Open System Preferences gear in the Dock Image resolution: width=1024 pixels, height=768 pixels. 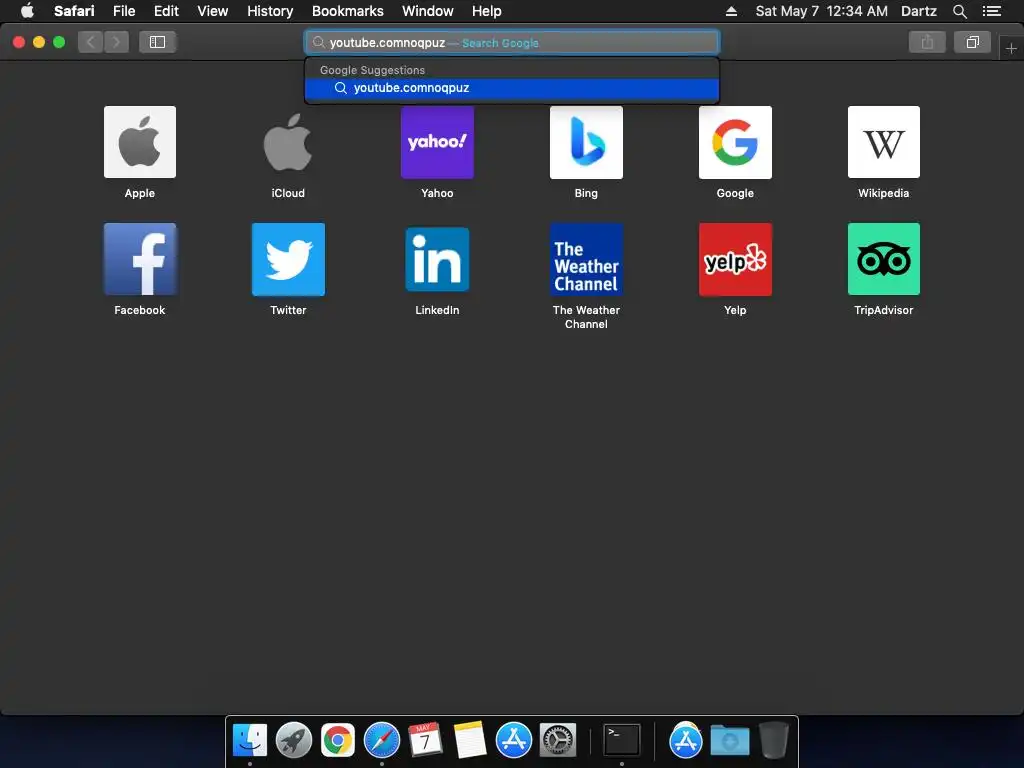(558, 741)
